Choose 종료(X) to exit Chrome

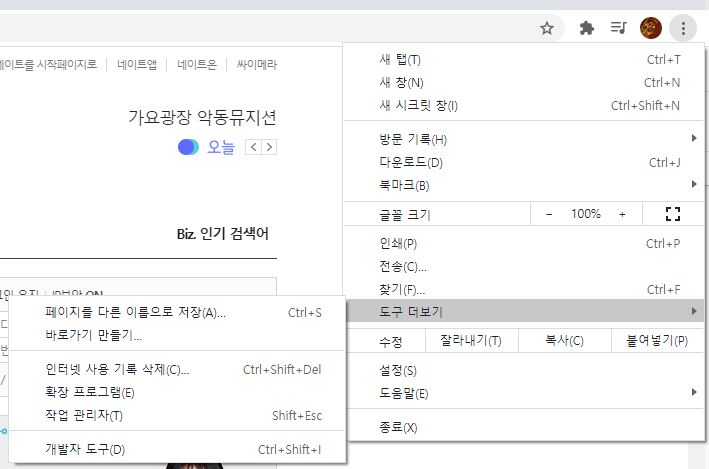(524, 427)
